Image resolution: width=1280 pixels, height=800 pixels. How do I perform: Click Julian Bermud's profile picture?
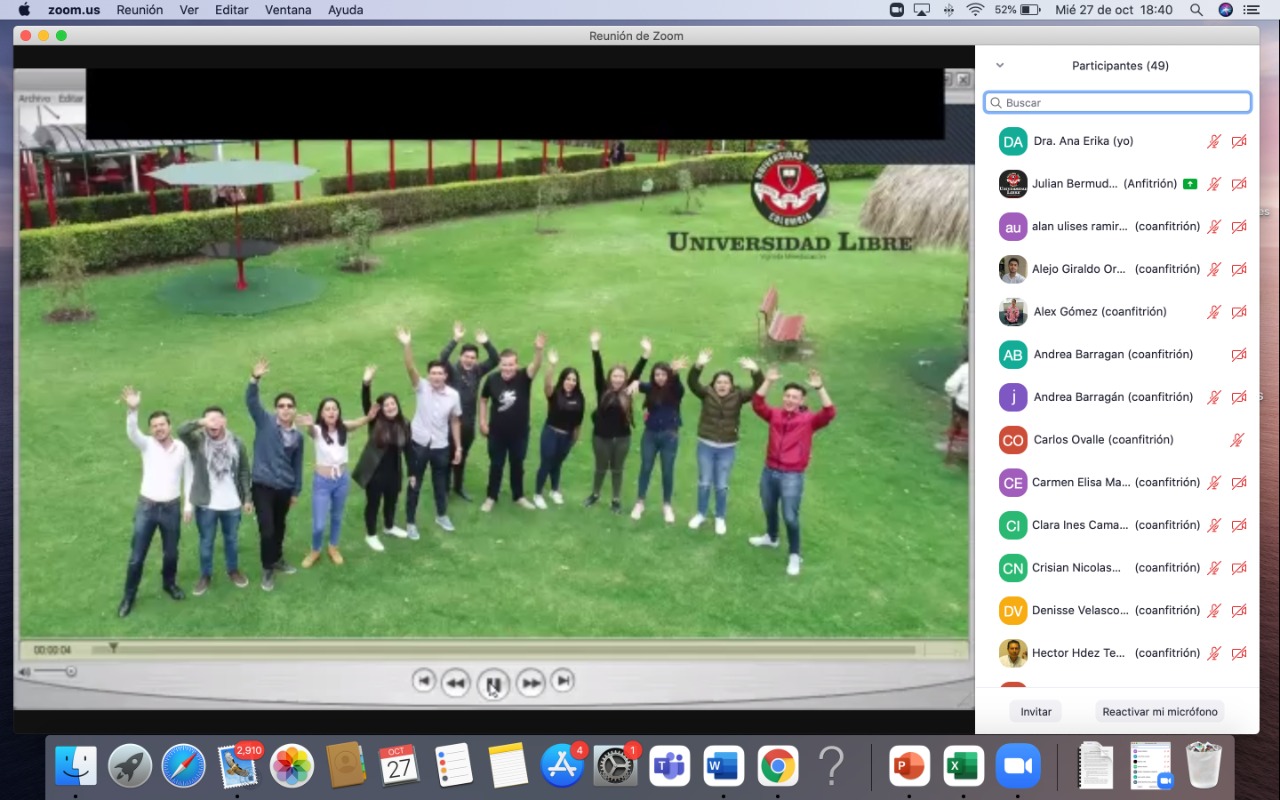(x=1013, y=184)
